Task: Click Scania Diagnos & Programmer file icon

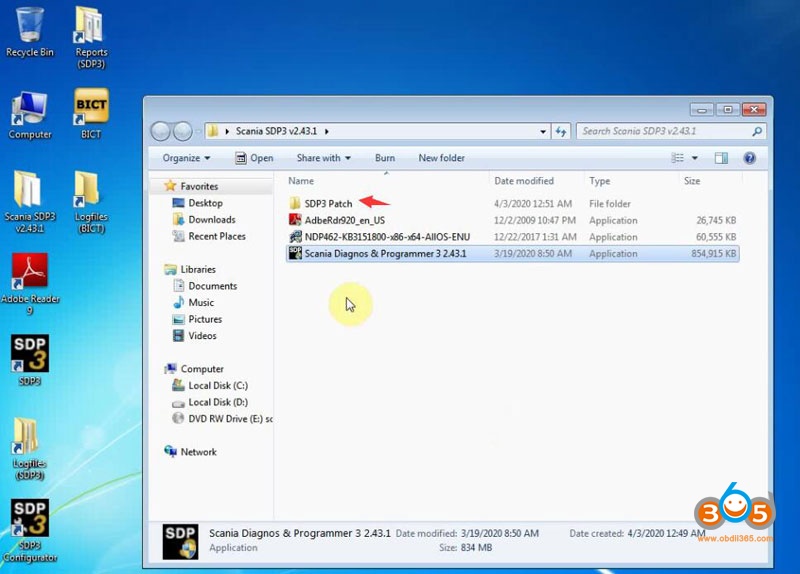Action: 294,253
